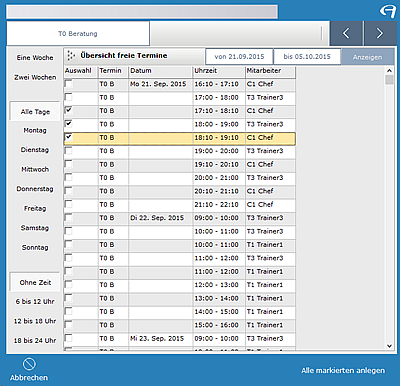Check the box for 16:10 - 17:10 C1 Chef

click(69, 83)
